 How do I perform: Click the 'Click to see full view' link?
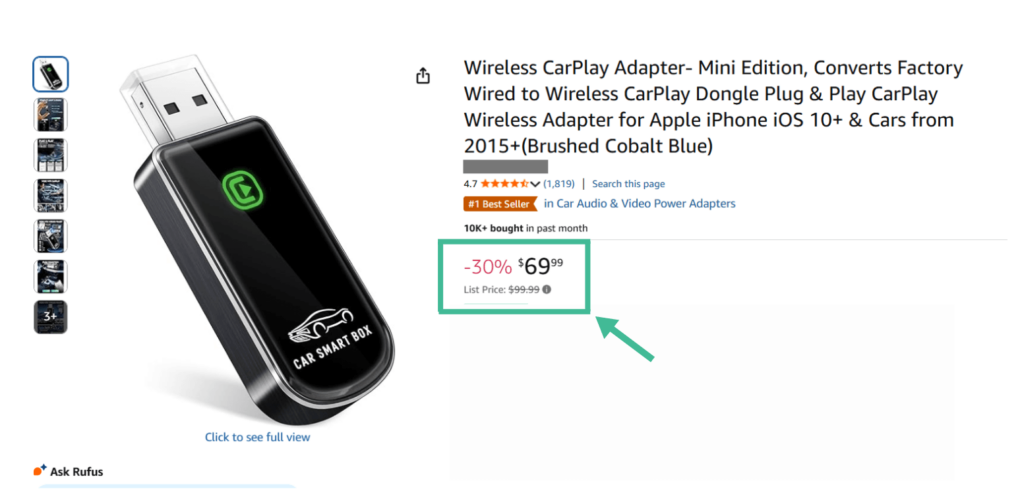point(257,437)
